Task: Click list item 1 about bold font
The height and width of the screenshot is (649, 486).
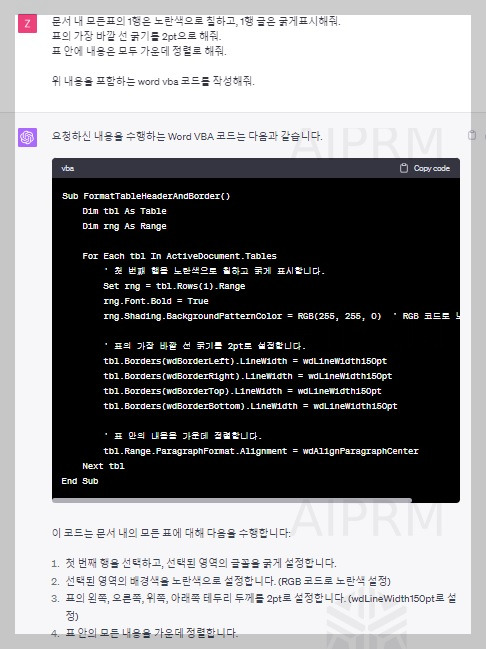Action: 200,563
